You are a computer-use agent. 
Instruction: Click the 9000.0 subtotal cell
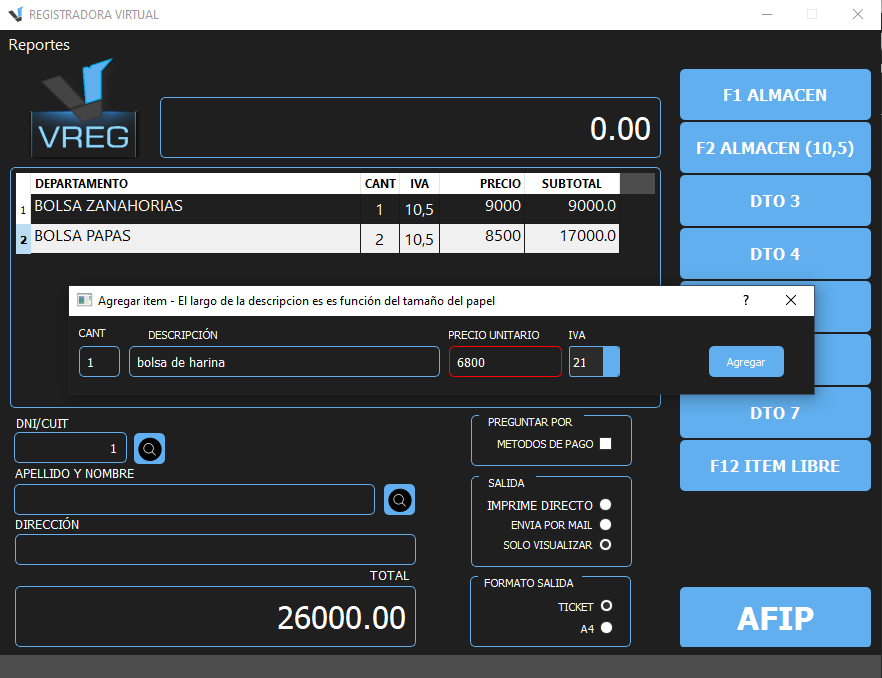(572, 209)
